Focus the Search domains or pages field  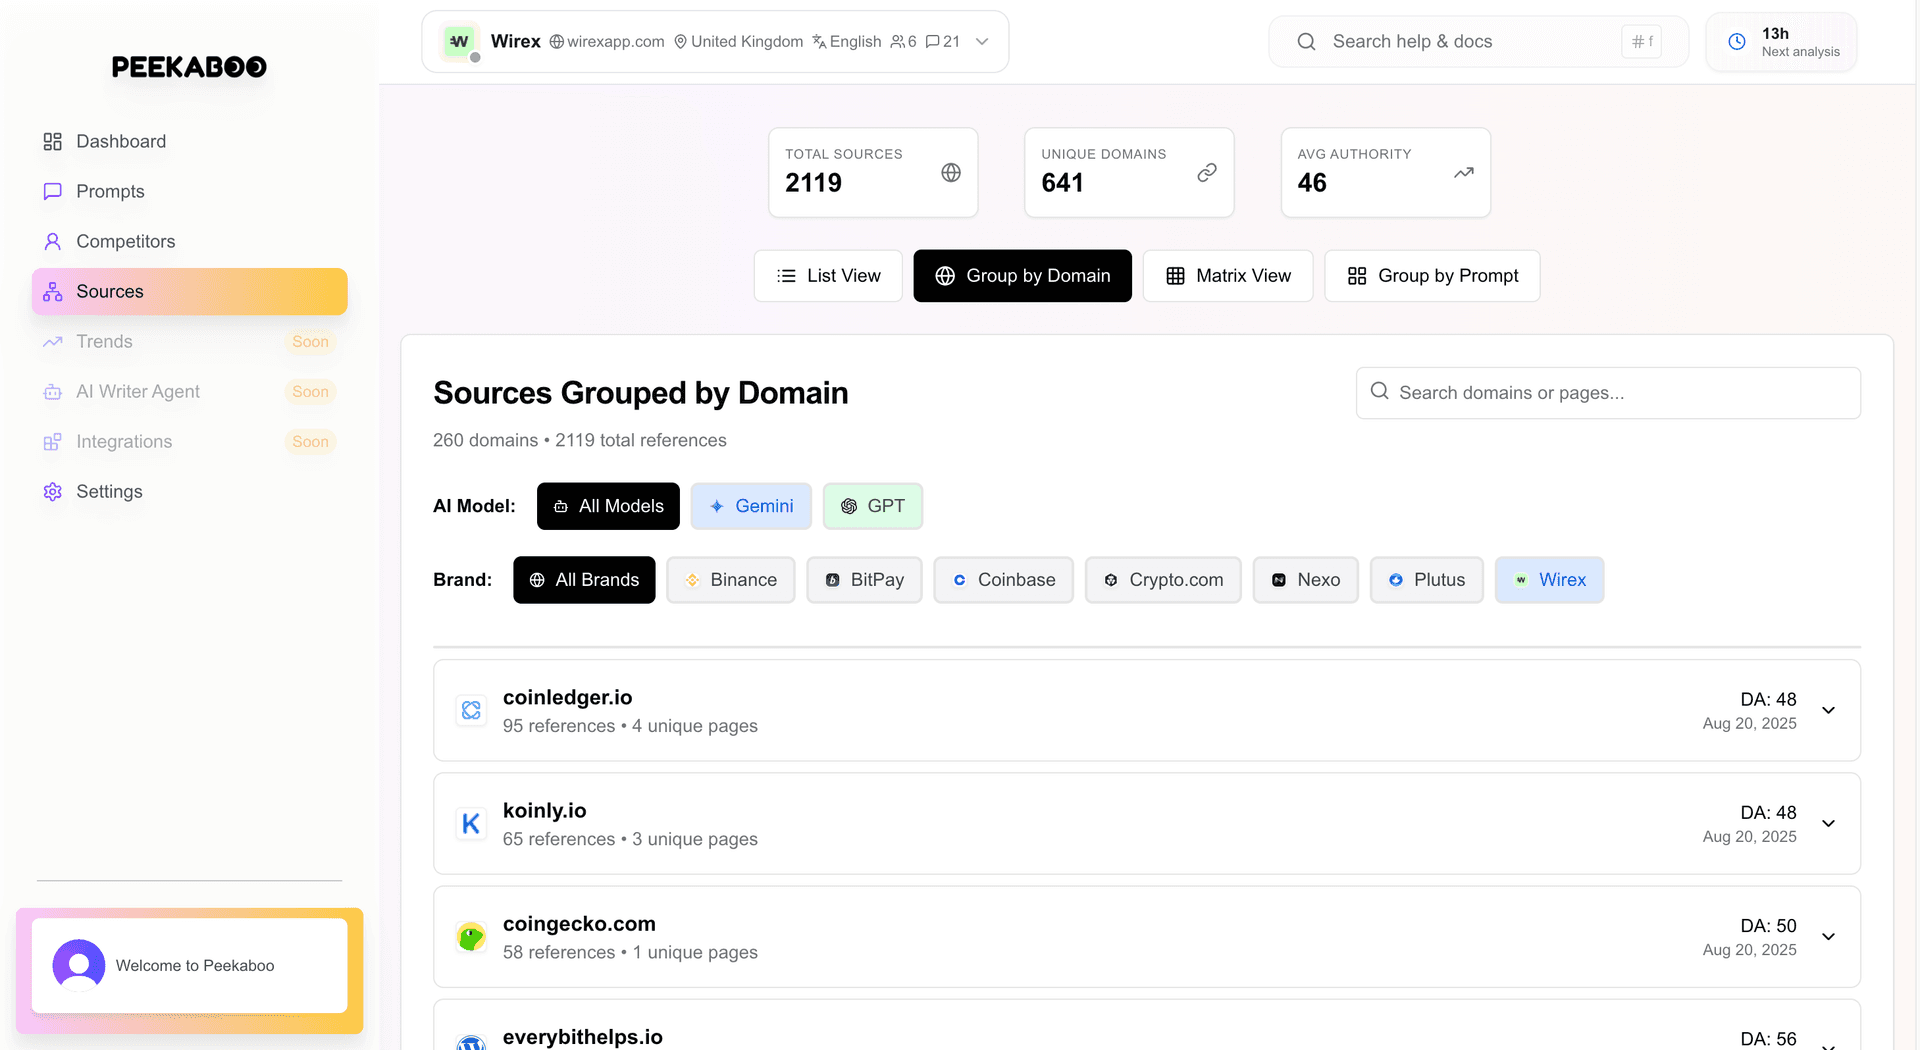pos(1608,393)
